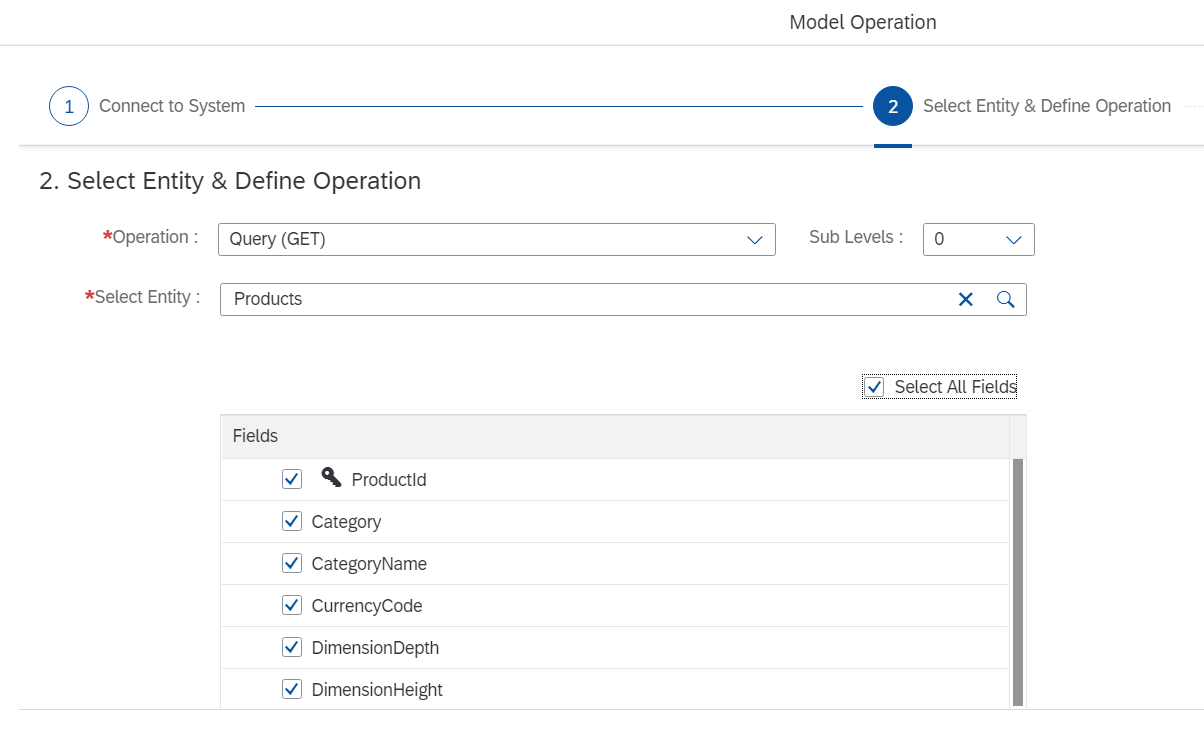Disable the DimensionDepth field checkbox

point(292,647)
